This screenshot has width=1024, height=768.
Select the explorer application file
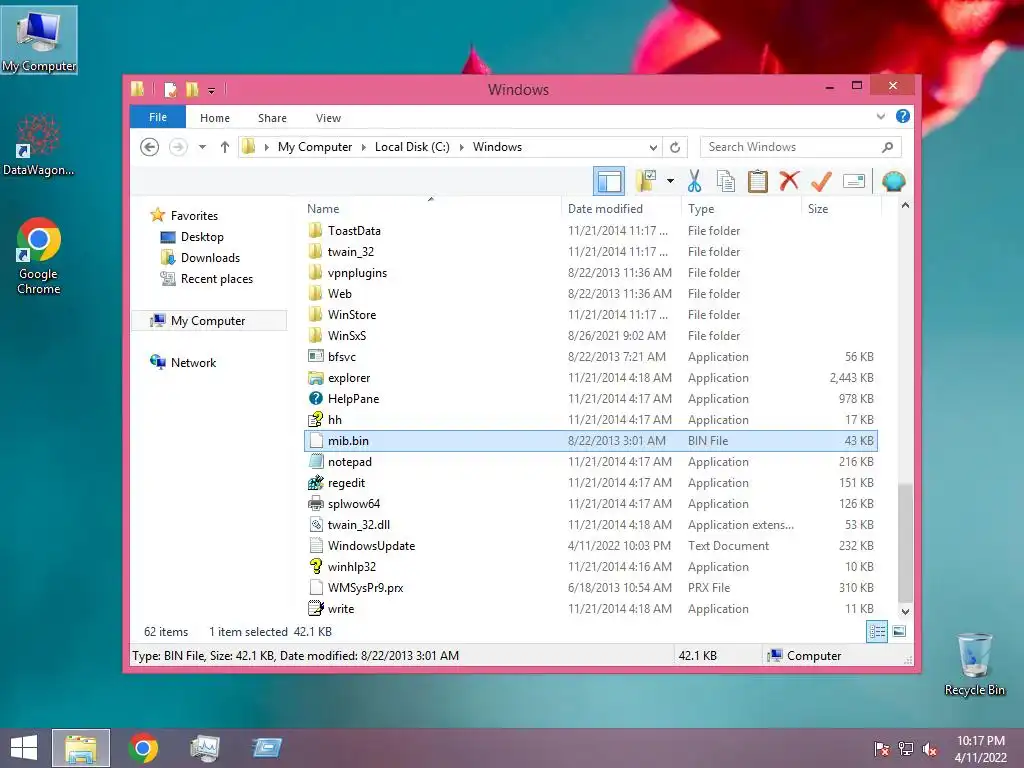591,377
